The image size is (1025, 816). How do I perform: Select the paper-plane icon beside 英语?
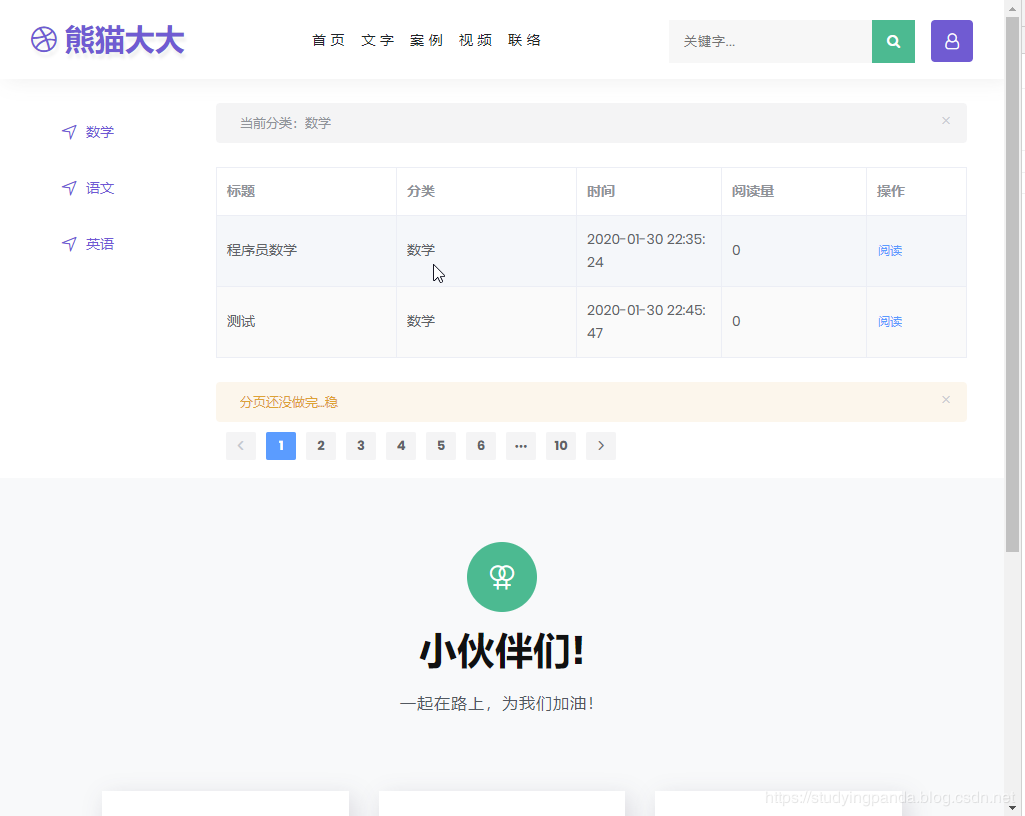[68, 243]
